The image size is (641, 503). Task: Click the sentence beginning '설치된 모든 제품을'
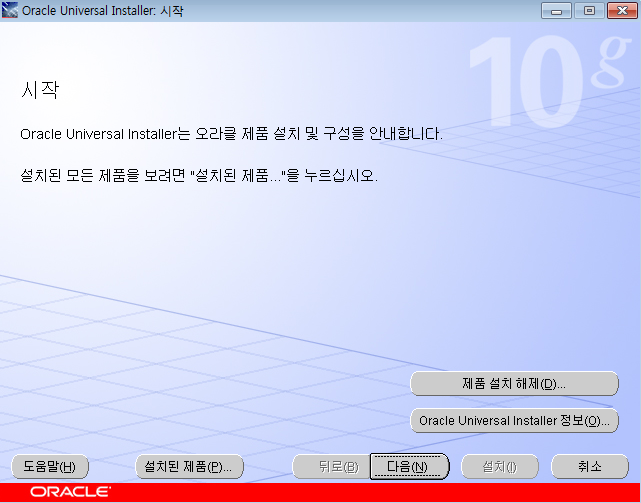coord(199,176)
